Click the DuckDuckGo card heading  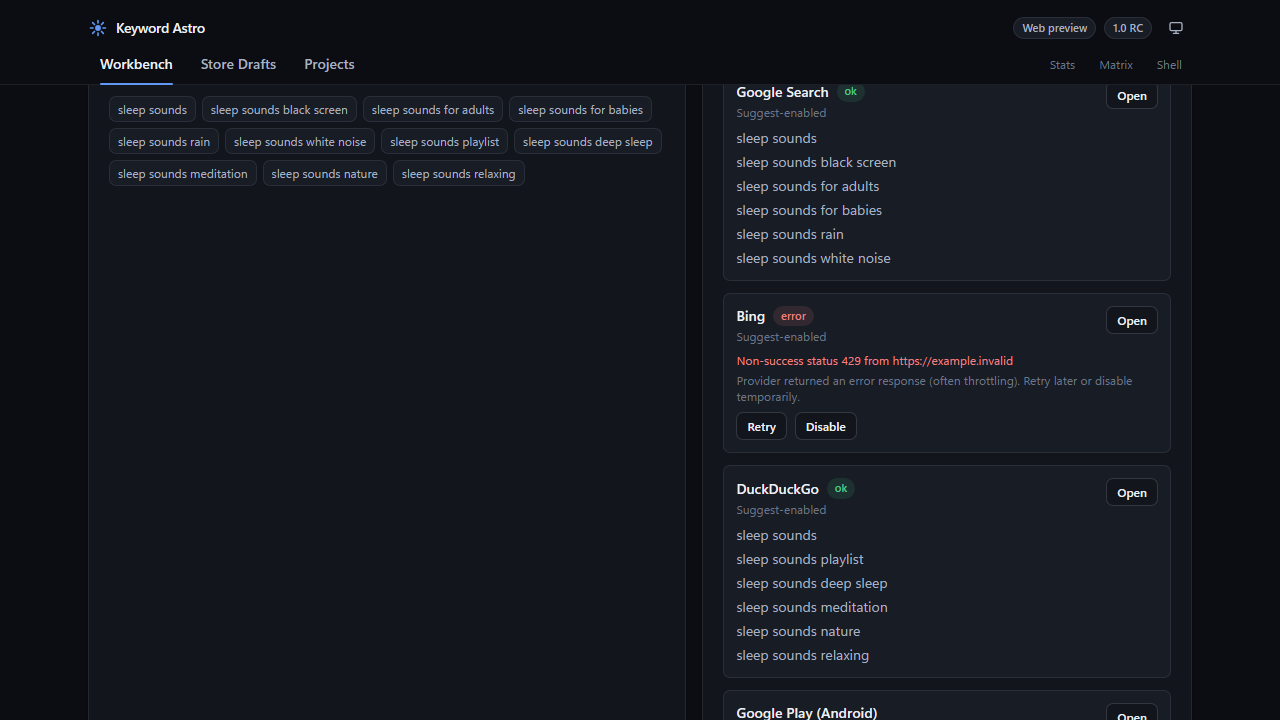pos(777,489)
